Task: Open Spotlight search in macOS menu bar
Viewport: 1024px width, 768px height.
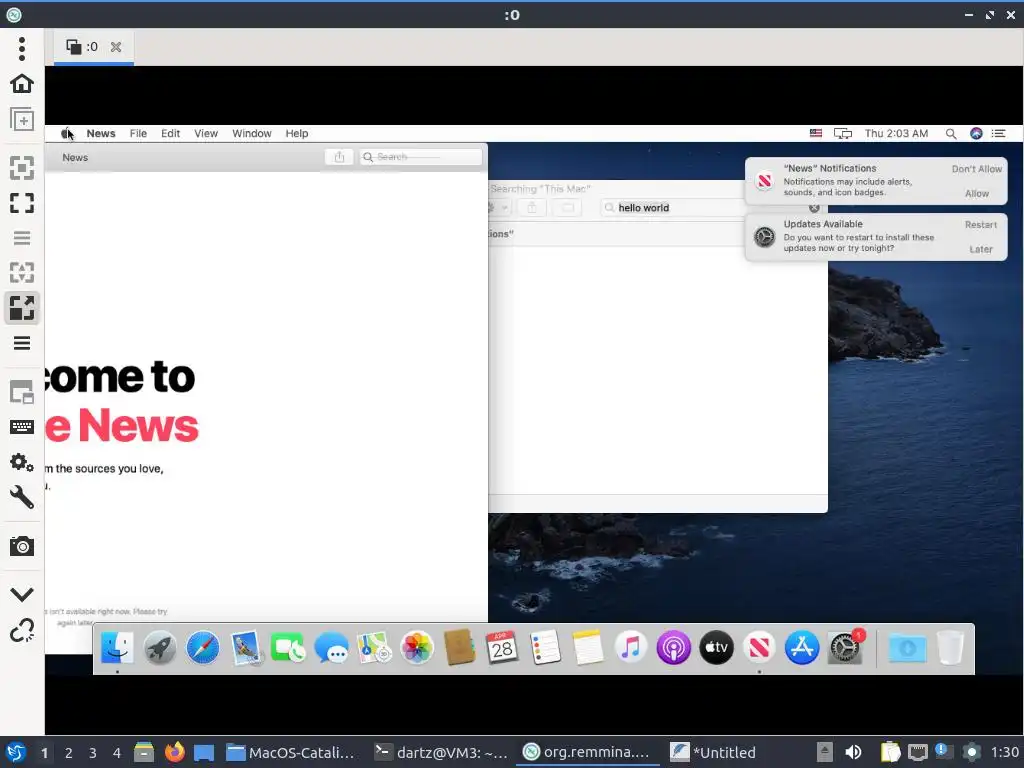Action: coord(951,133)
